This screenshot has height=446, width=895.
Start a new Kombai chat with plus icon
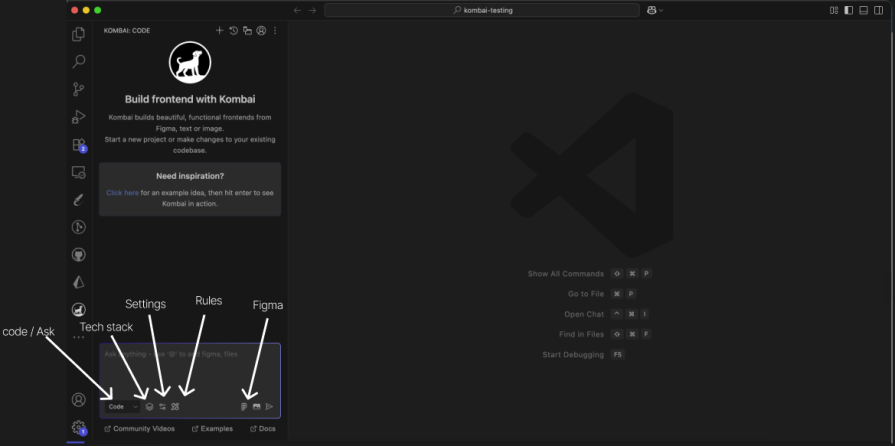[x=220, y=31]
